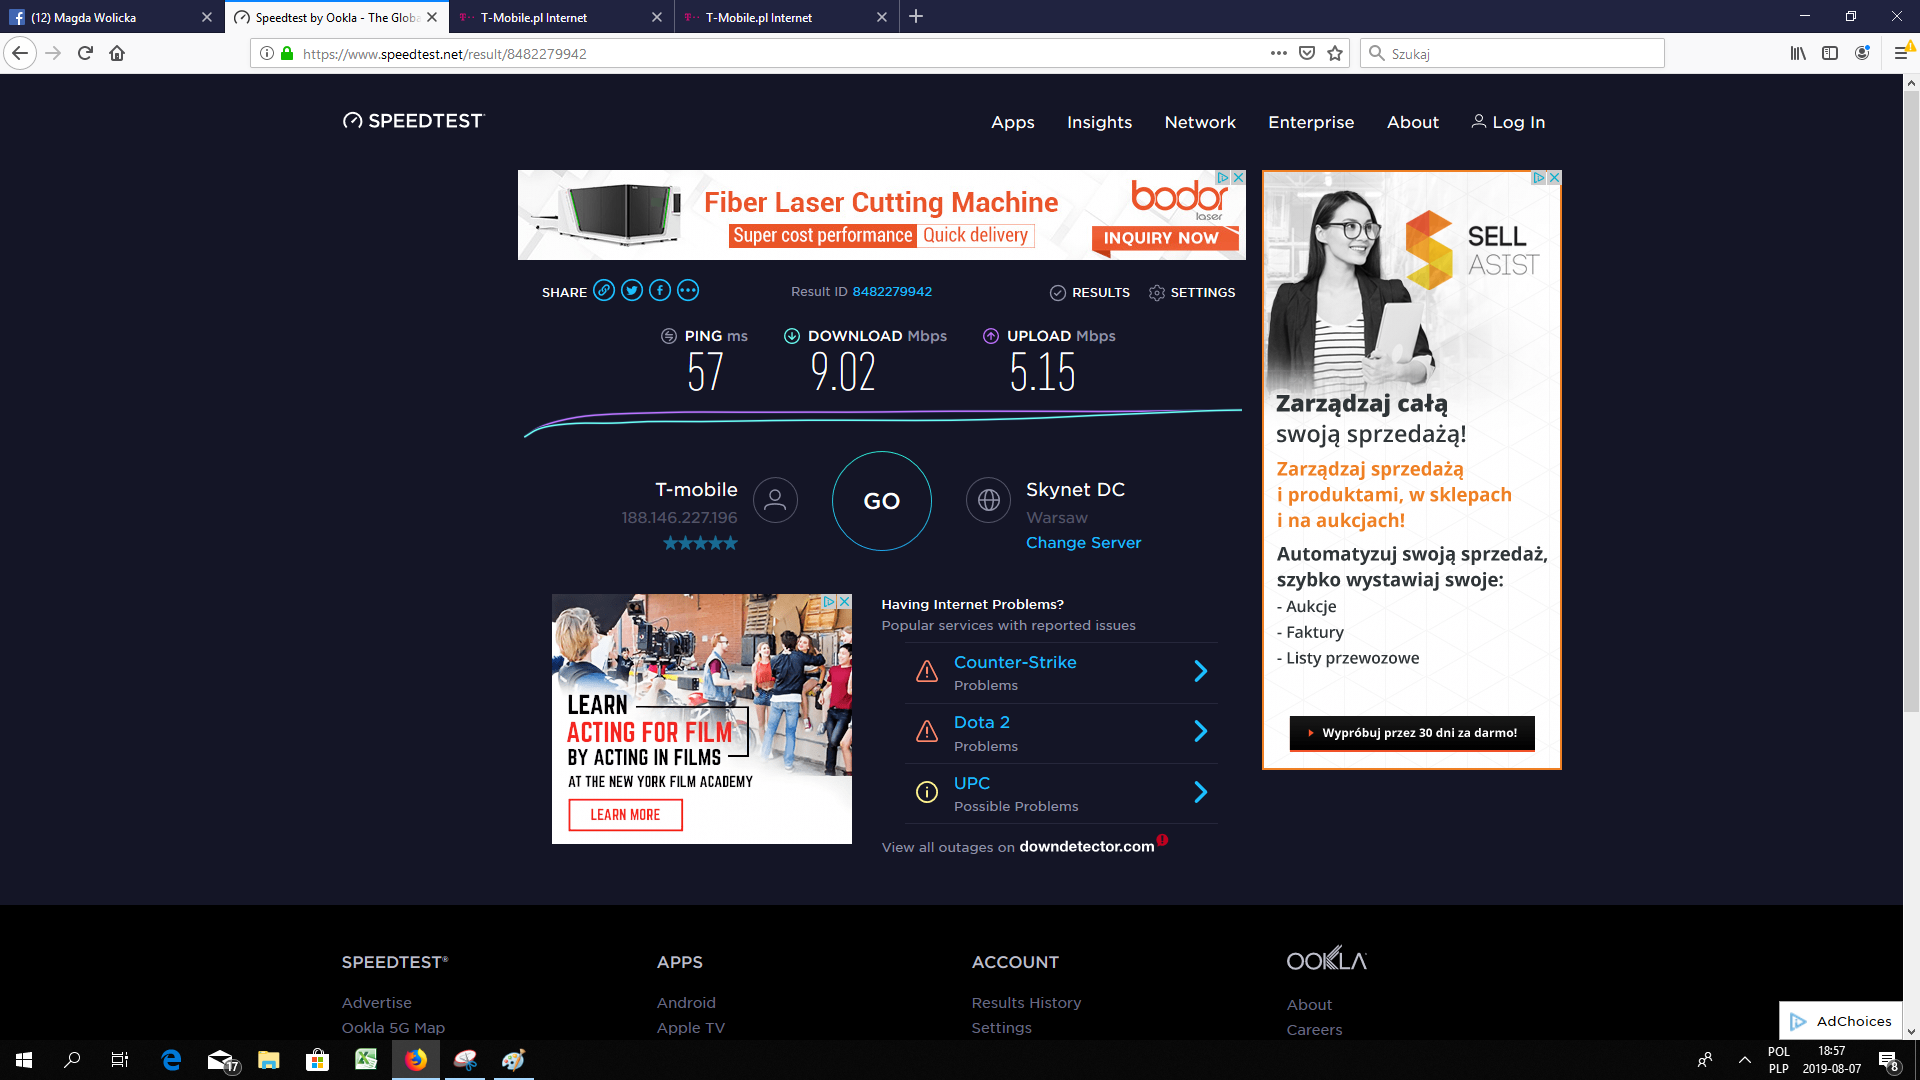
Task: Show hidden system tray icons
Action: click(1745, 1060)
